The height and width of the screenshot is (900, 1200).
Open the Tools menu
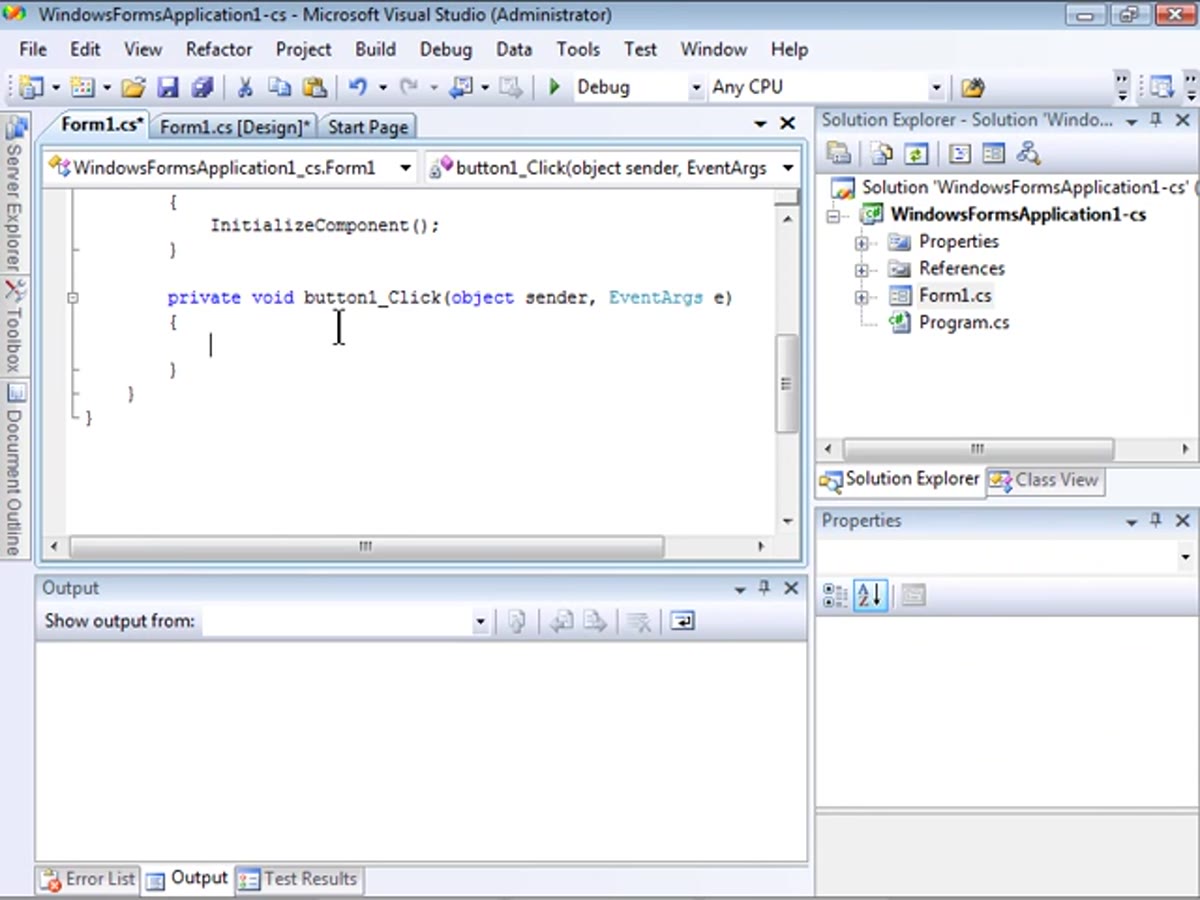[x=579, y=49]
